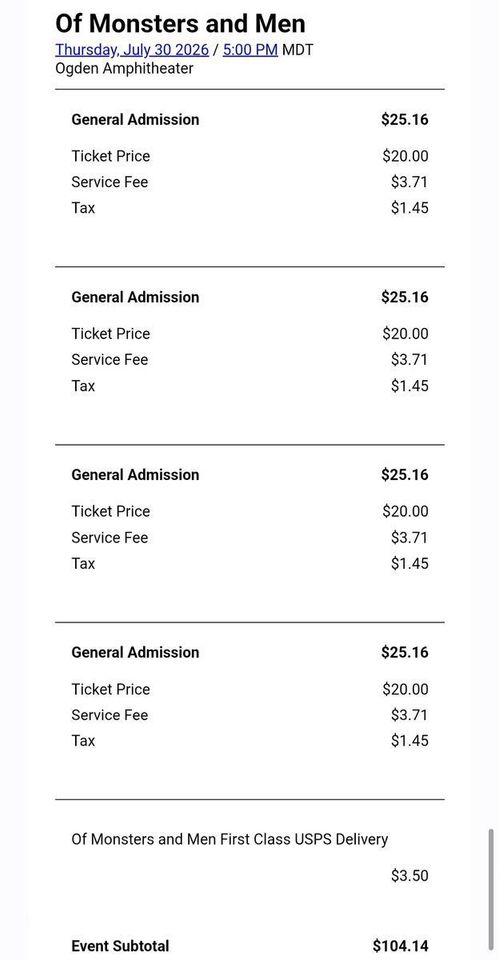
Task: Click the $1.45 tax amount in last ticket
Action: click(410, 741)
